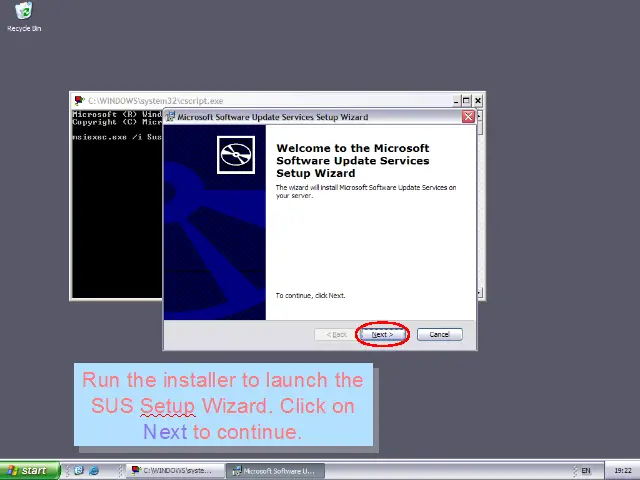This screenshot has width=640, height=480.
Task: Open the EN language bar indicator
Action: coord(586,471)
